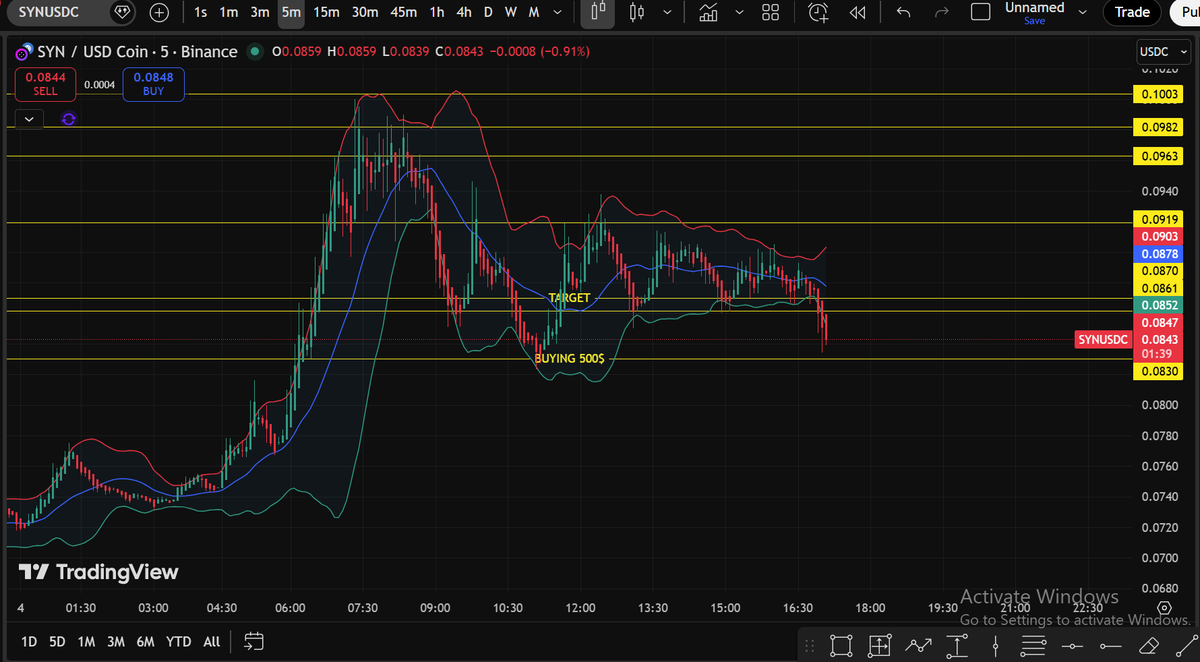
Task: Select the eraser tool
Action: pos(1149,646)
